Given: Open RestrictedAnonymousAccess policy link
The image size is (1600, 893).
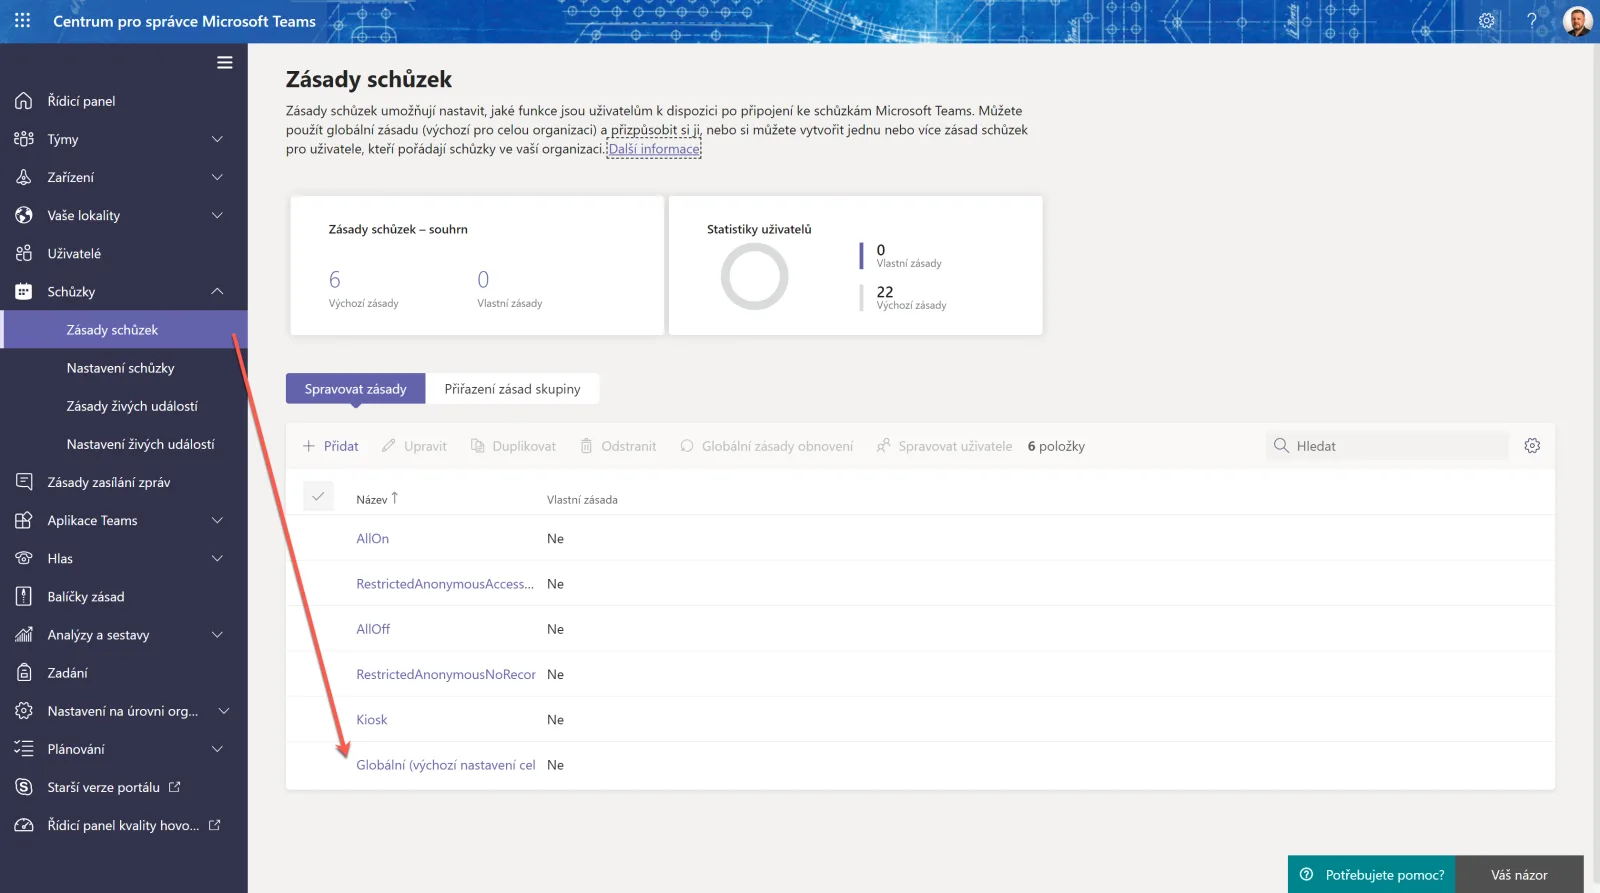Looking at the screenshot, I should click(445, 584).
